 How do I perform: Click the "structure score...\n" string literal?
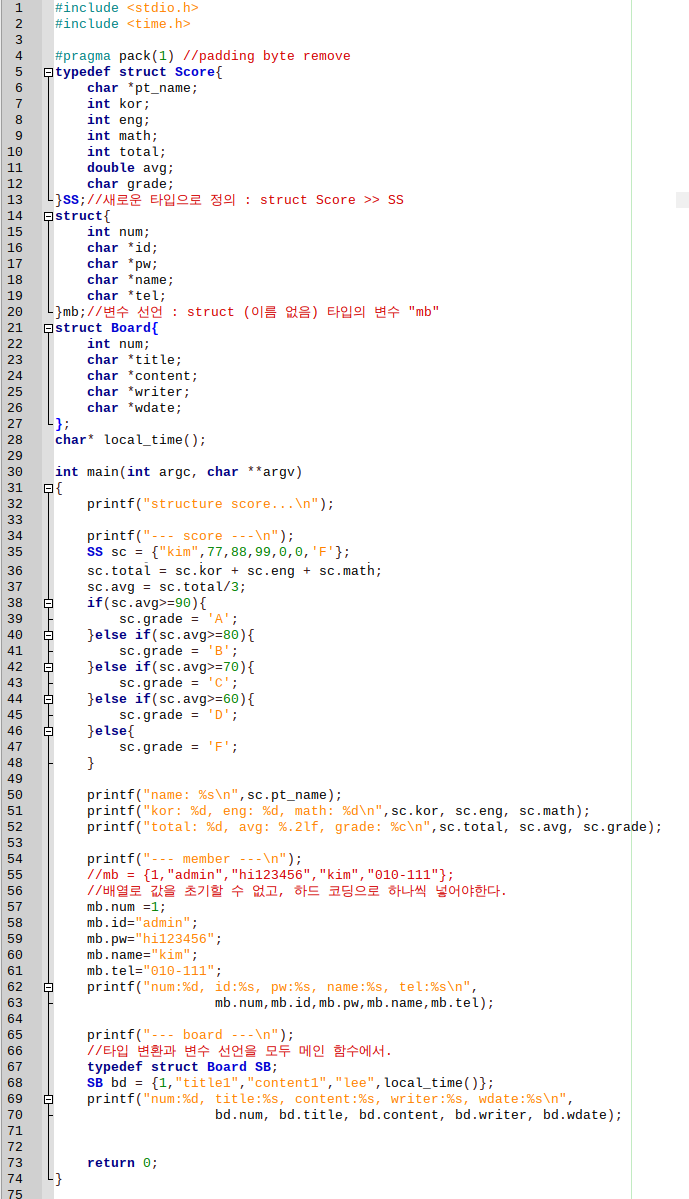coord(231,505)
